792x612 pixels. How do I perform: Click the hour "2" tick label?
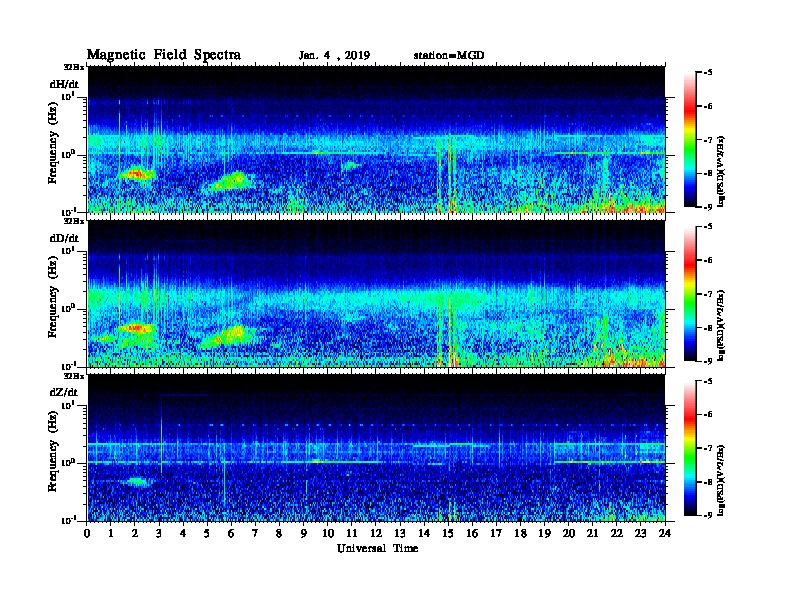tap(135, 533)
